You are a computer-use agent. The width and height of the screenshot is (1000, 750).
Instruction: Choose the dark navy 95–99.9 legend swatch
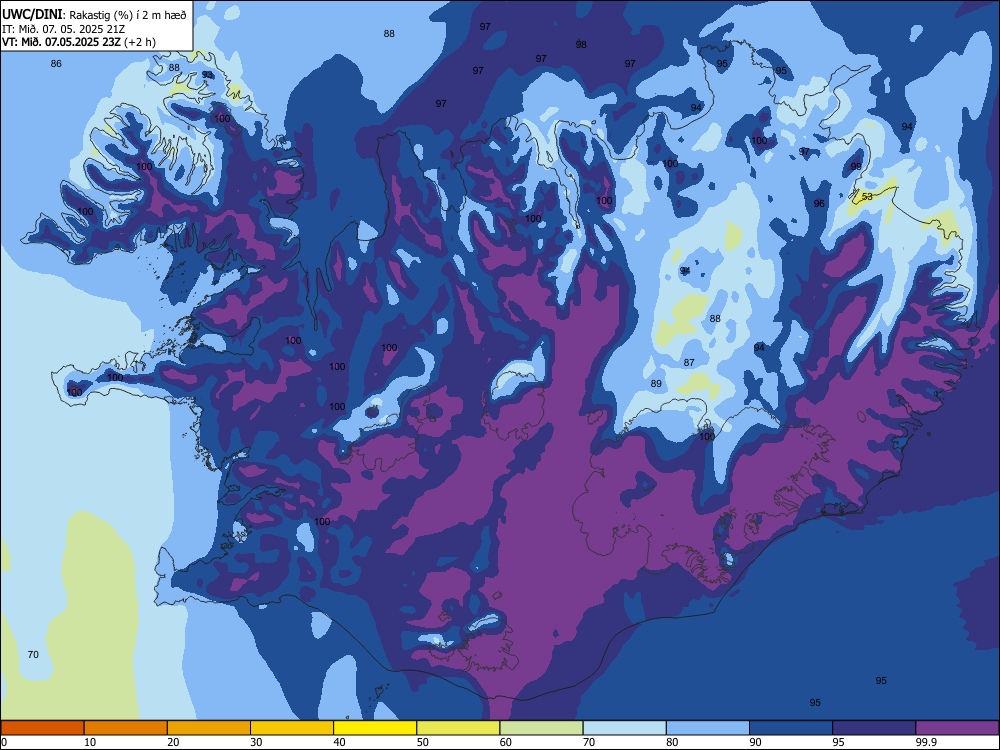point(874,728)
